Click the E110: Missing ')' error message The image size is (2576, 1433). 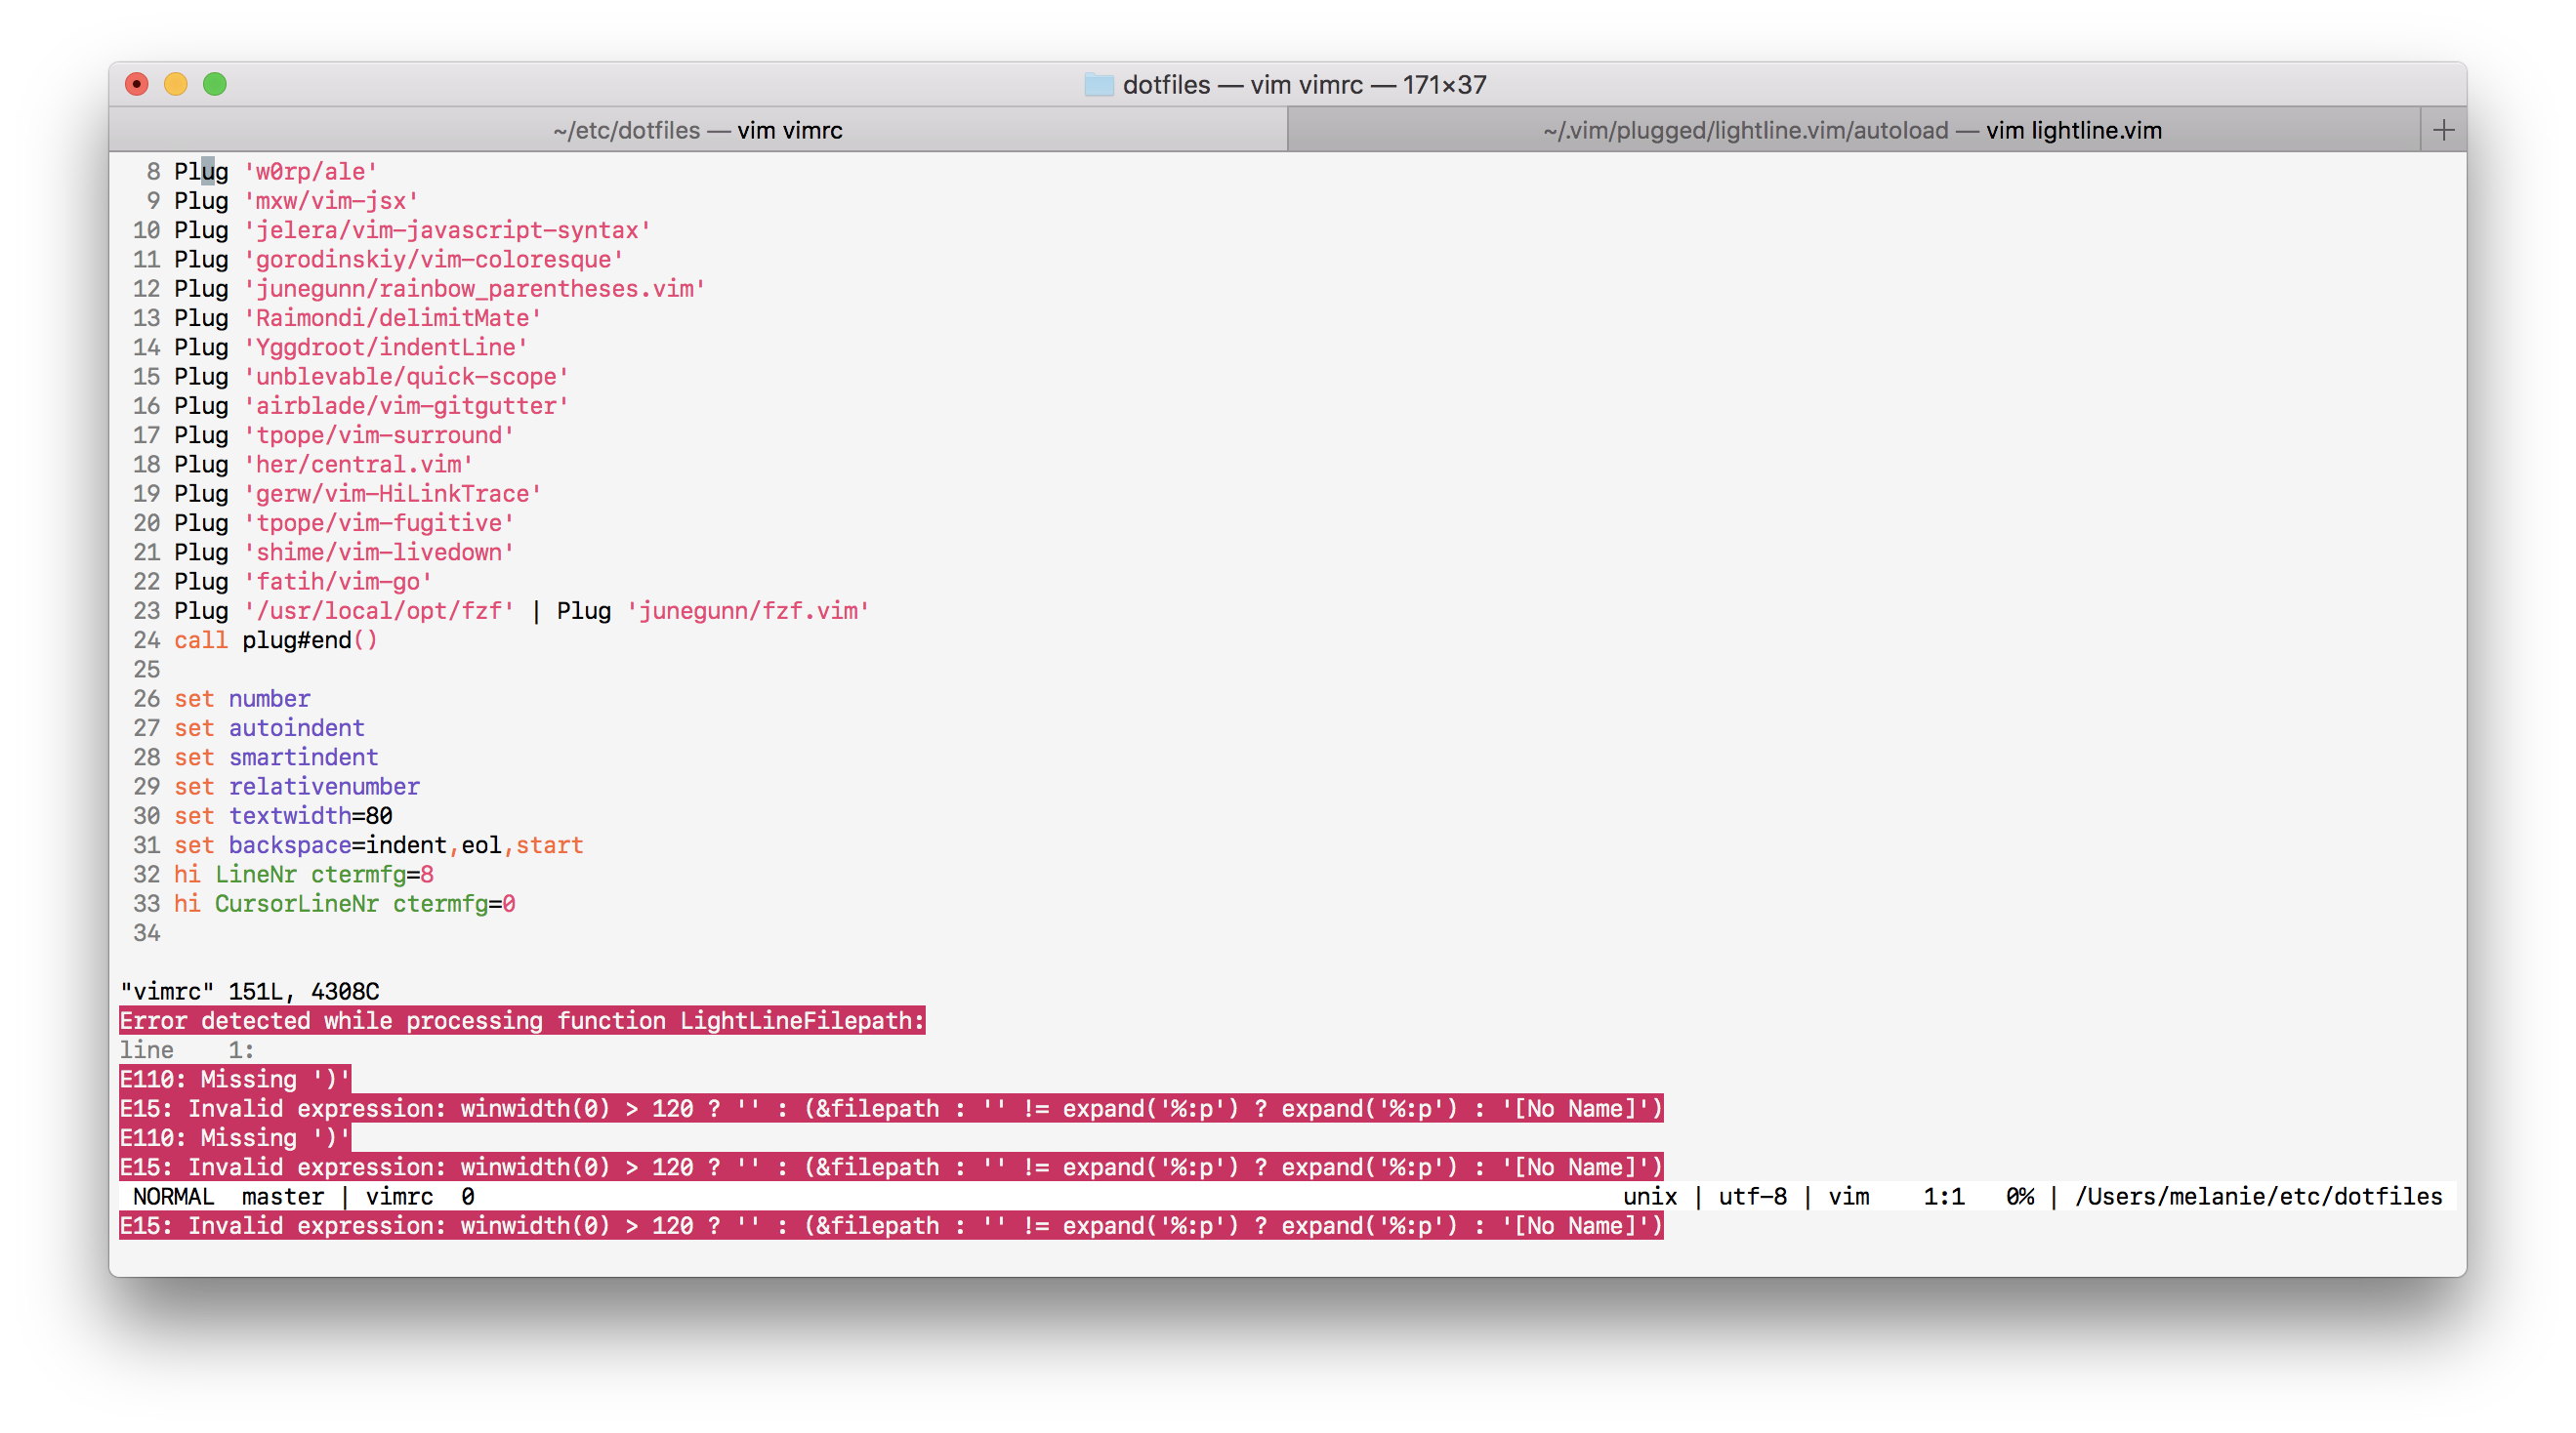234,1079
